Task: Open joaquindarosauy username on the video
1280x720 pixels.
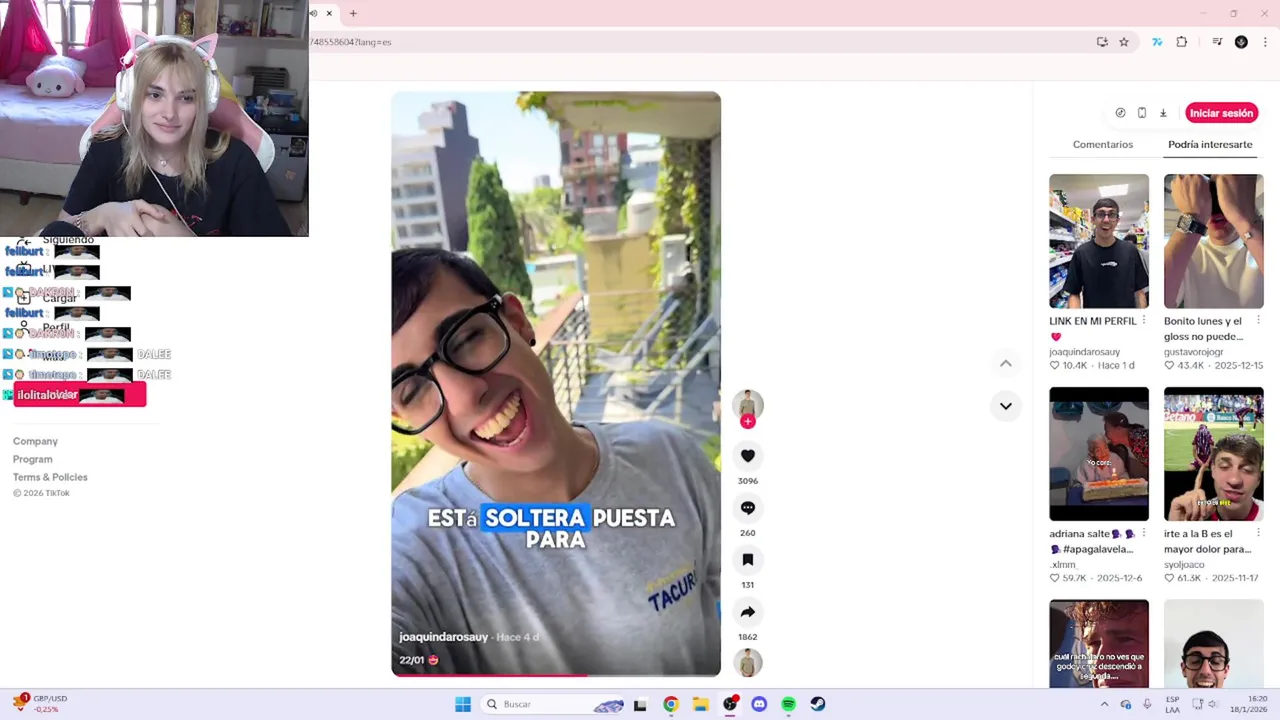Action: tap(443, 637)
